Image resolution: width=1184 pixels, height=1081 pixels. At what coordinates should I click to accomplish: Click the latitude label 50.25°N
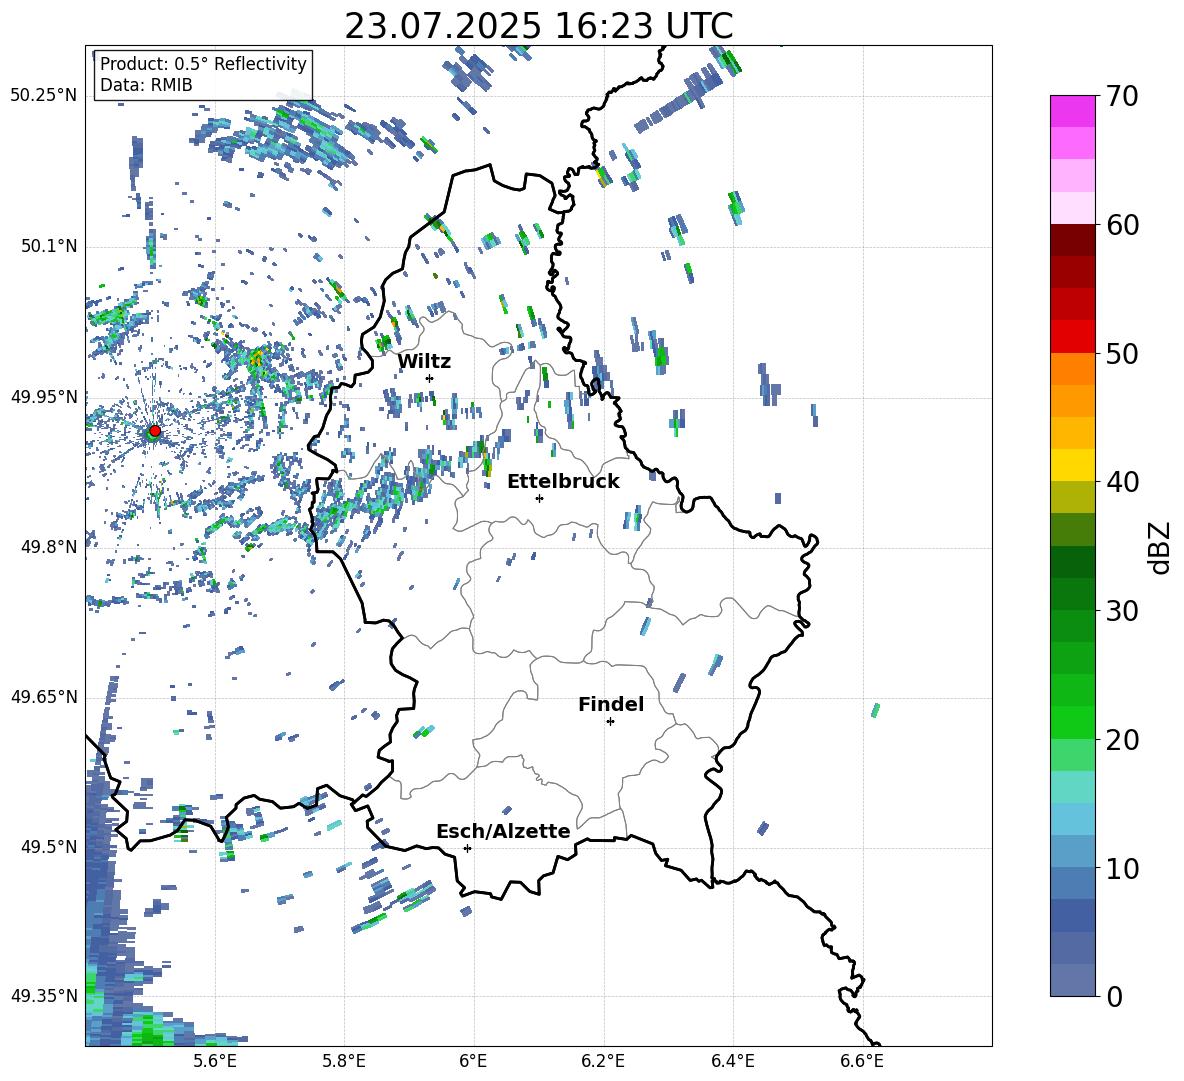pos(43,96)
